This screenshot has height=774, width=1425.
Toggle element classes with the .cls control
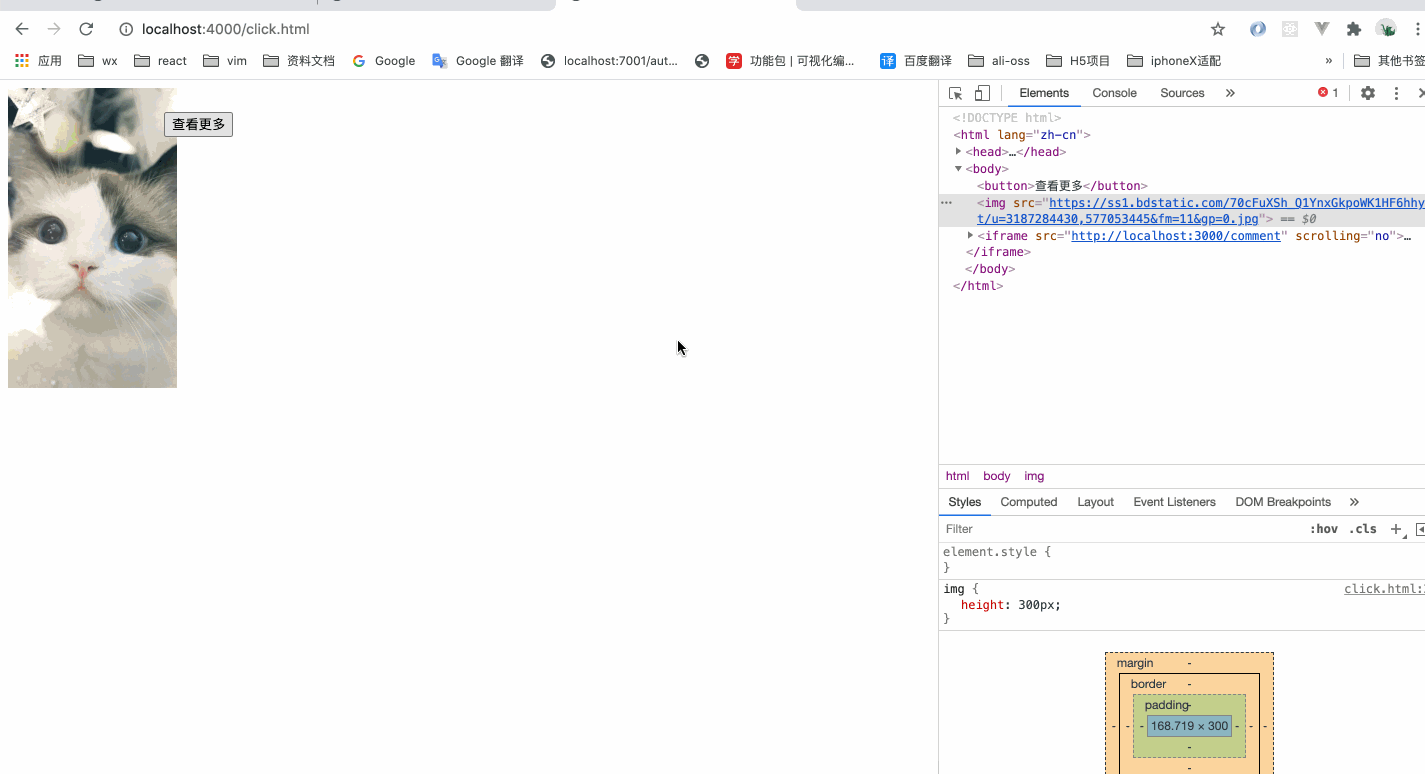[1362, 528]
